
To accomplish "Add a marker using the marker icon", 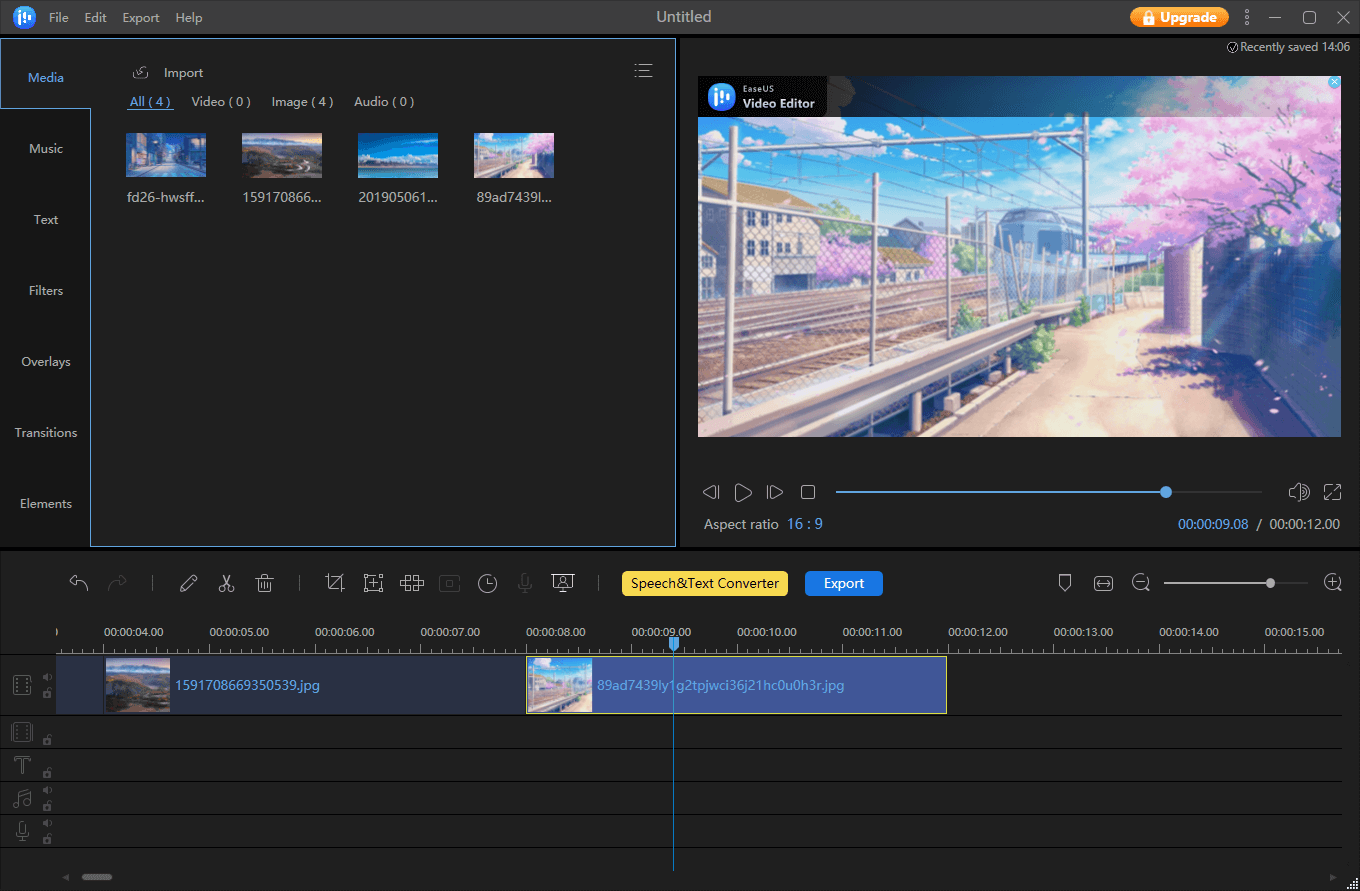I will tap(1065, 582).
